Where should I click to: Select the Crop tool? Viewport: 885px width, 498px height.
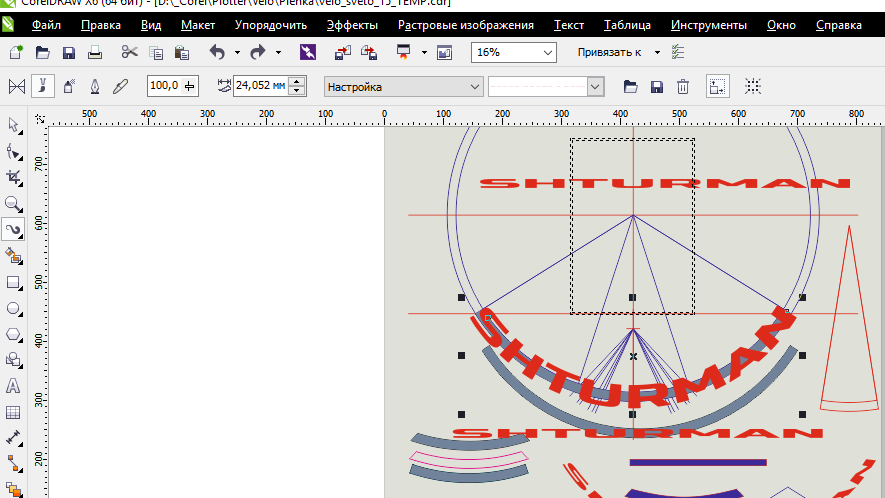tap(13, 178)
